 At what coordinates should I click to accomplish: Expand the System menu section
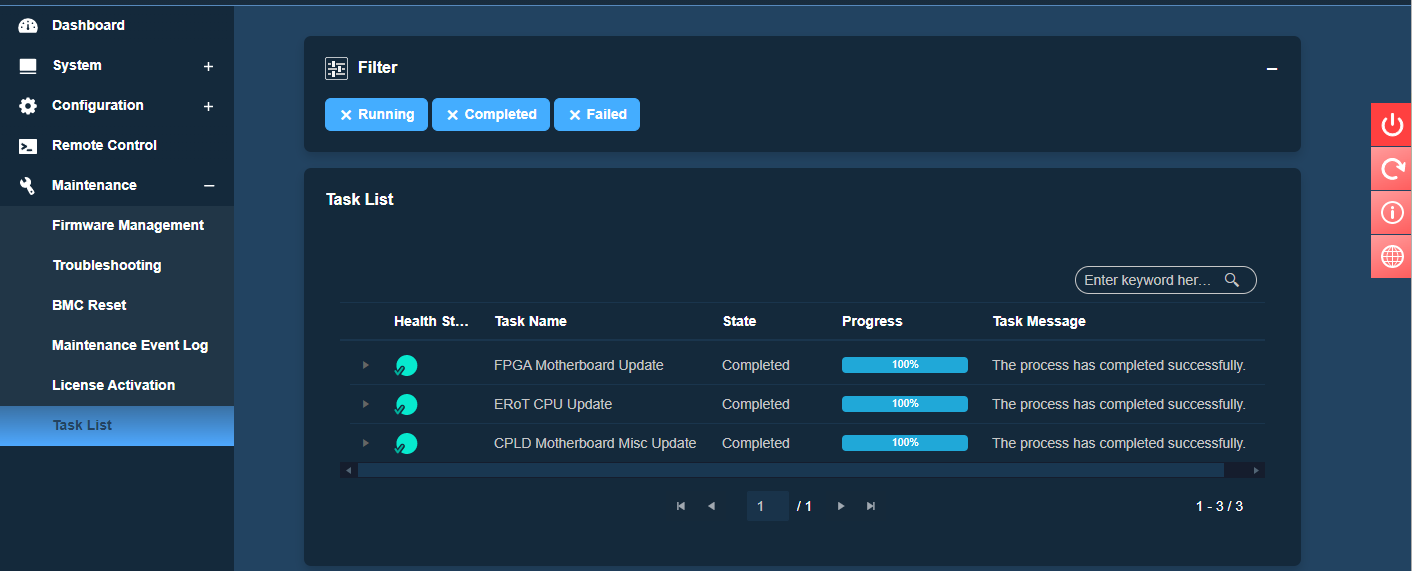coord(208,66)
